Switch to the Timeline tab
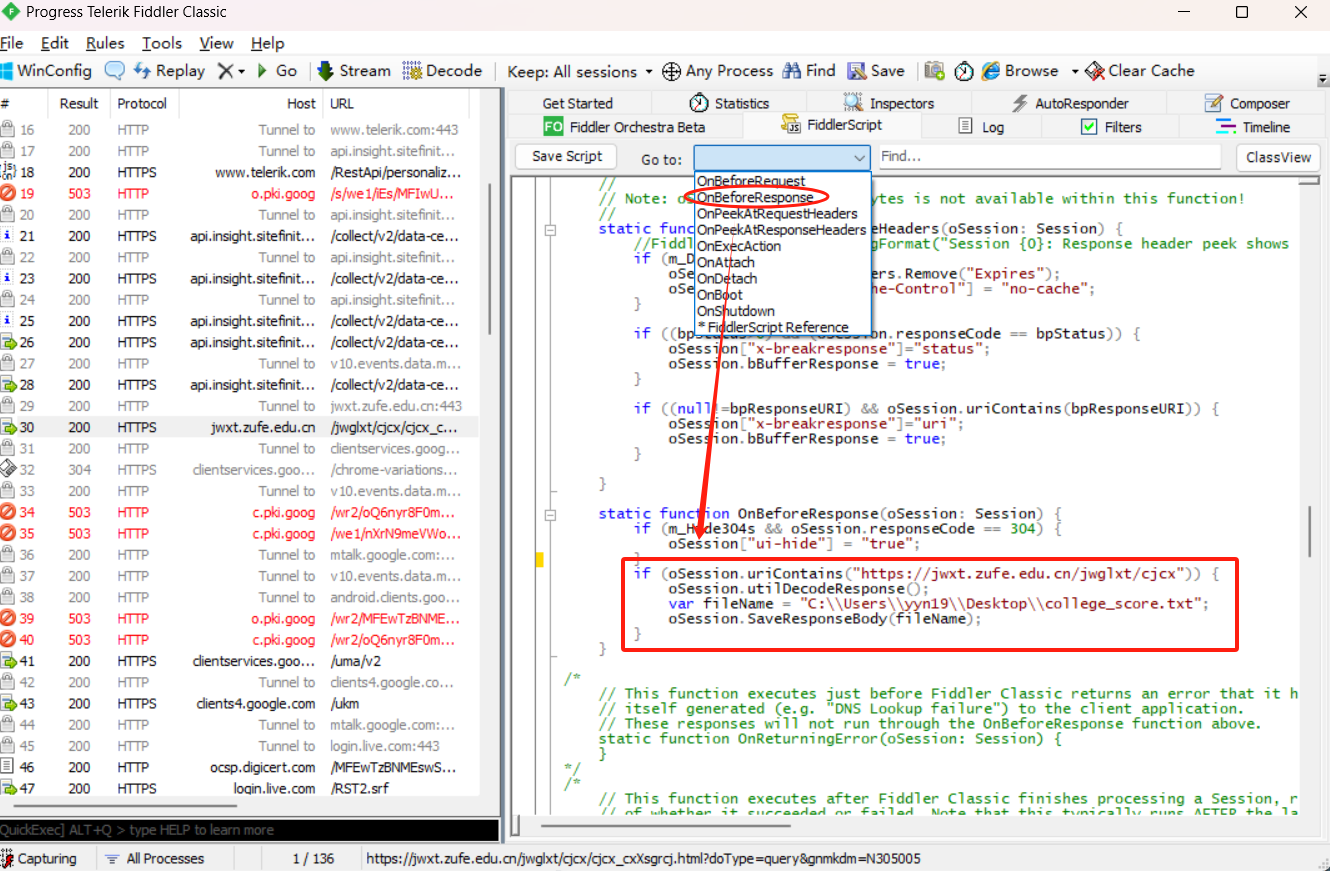The width and height of the screenshot is (1330, 871). click(x=1253, y=127)
